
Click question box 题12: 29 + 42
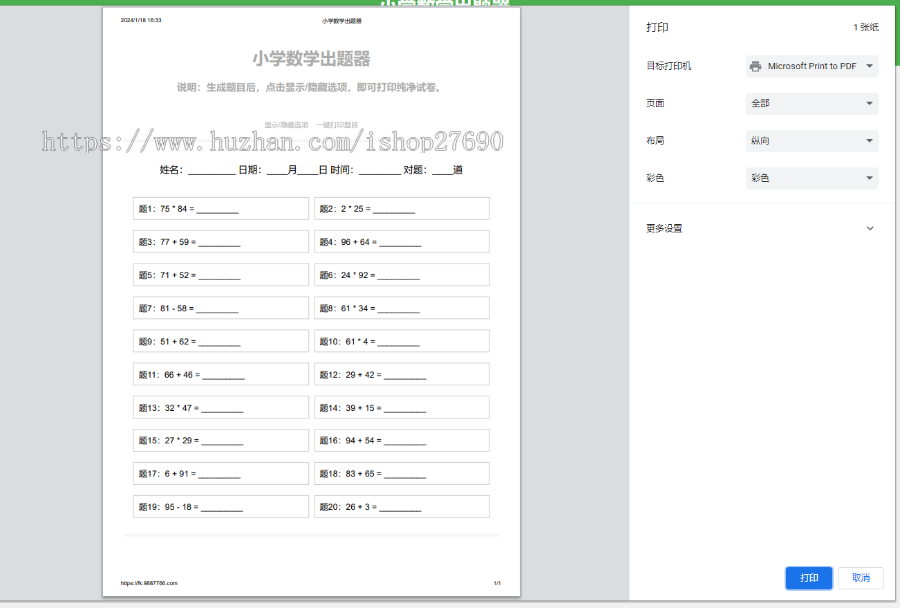coord(402,374)
